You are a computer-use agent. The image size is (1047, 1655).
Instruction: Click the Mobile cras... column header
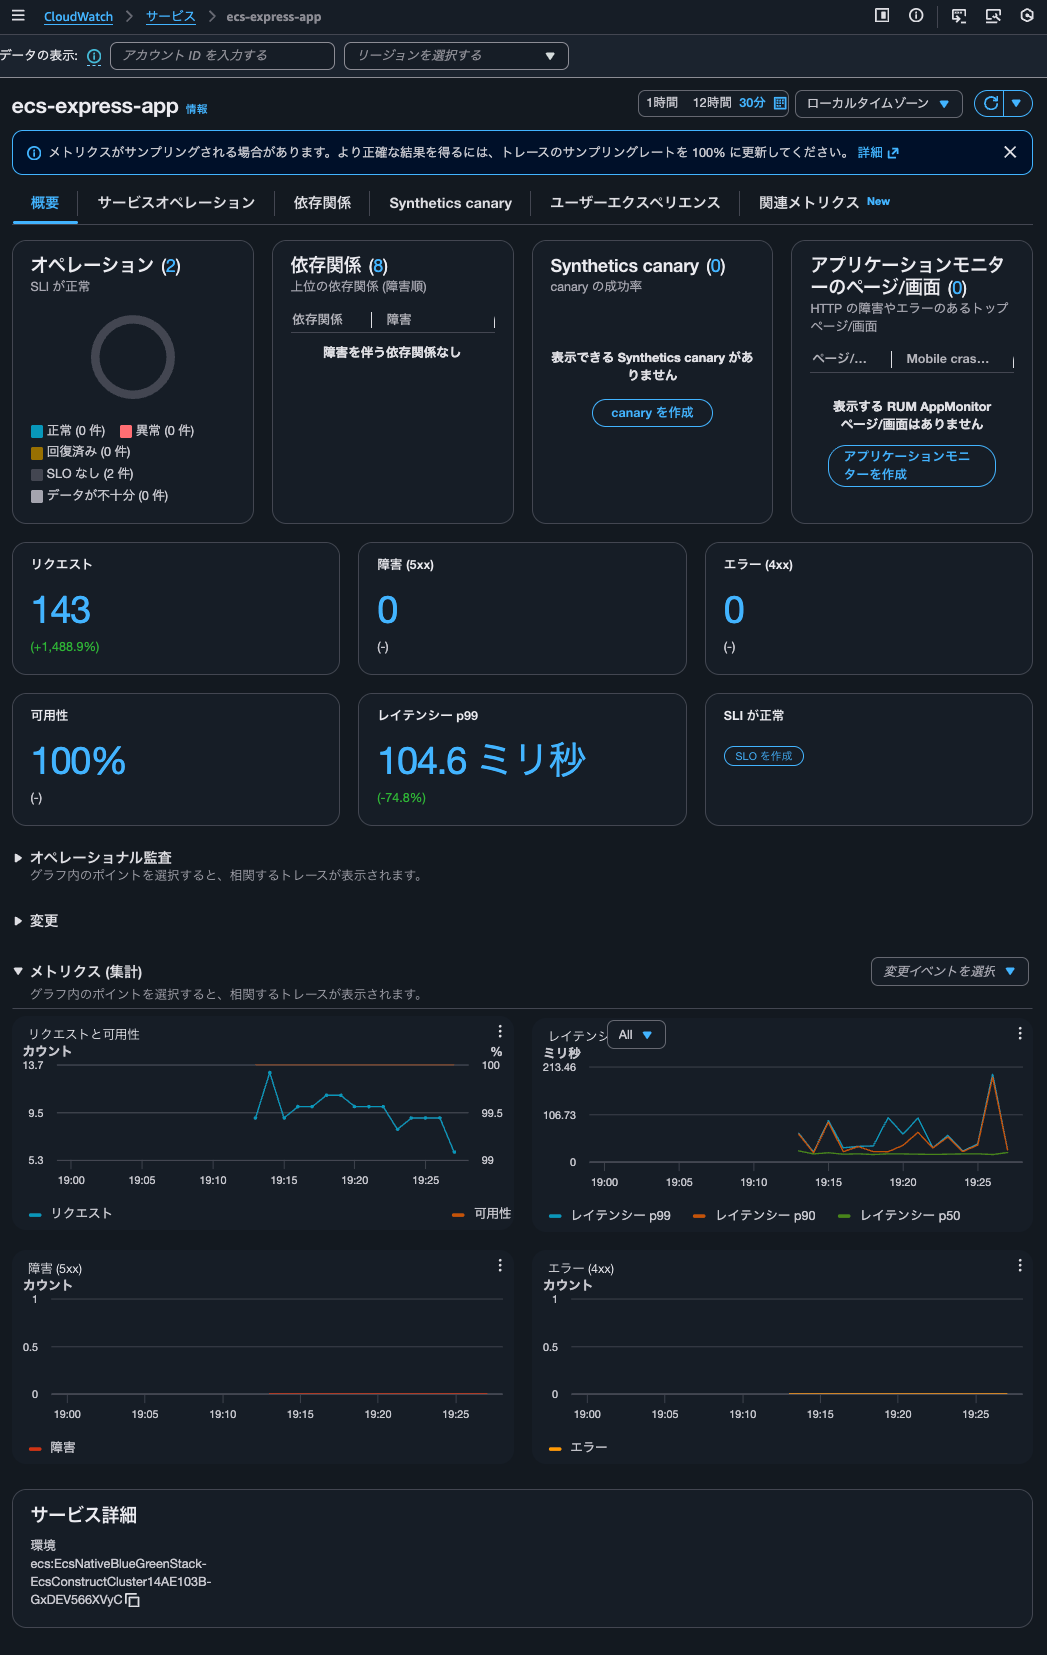[x=947, y=359]
